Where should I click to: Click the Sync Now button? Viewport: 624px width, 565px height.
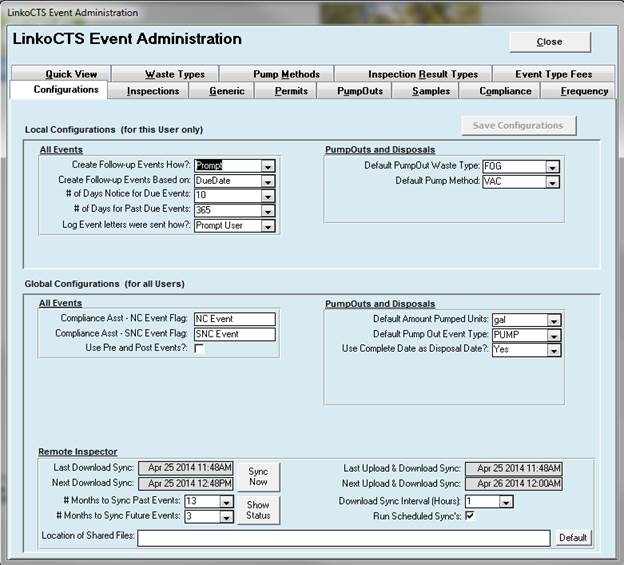point(258,475)
